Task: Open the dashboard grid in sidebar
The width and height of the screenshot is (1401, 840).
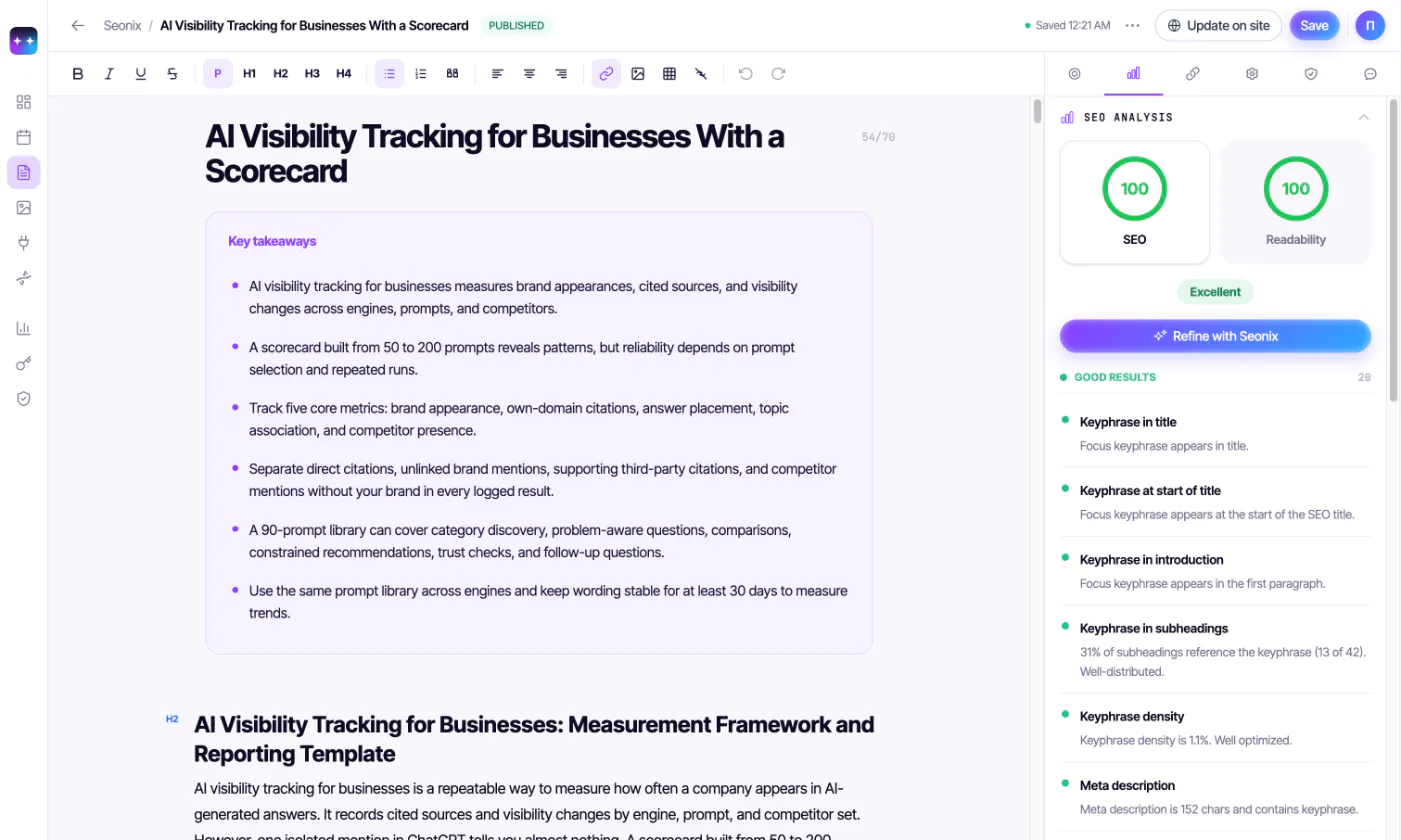Action: (24, 102)
